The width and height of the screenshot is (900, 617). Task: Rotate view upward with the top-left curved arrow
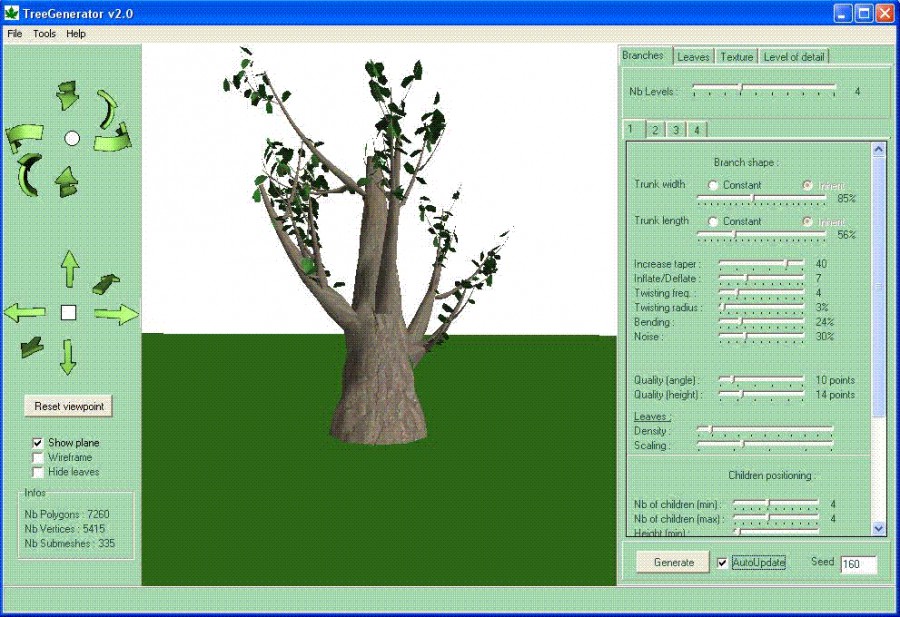point(68,95)
